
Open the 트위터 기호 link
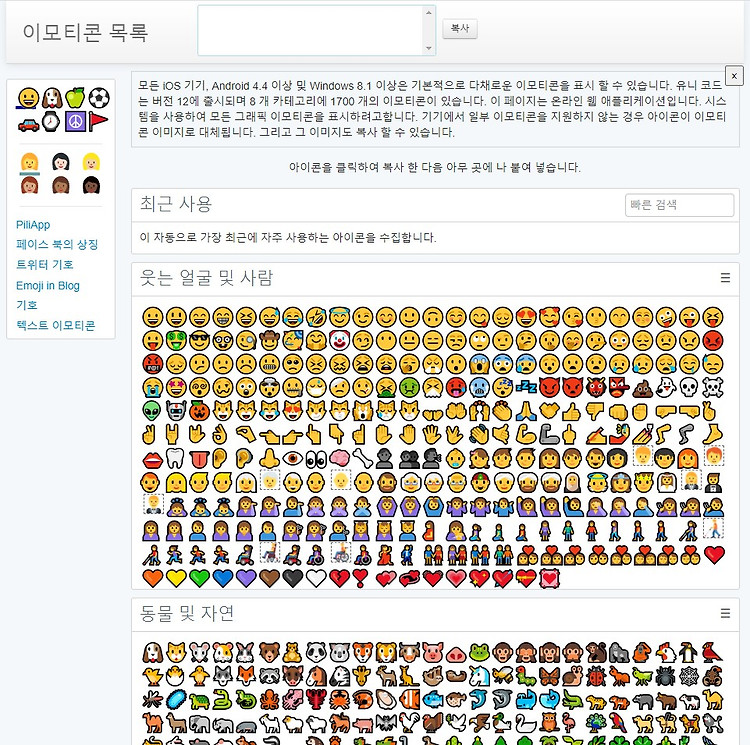coord(44,264)
